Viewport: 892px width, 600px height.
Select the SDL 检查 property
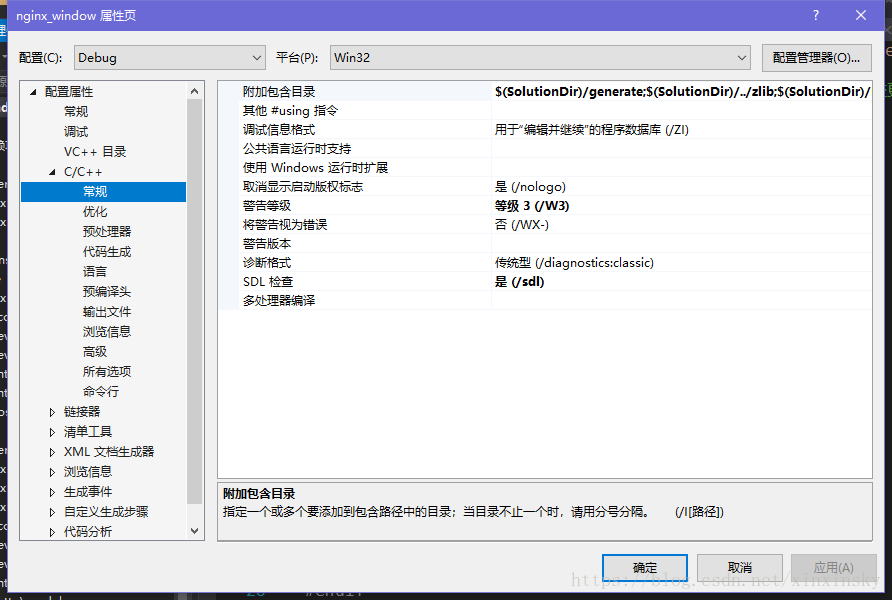(x=268, y=282)
